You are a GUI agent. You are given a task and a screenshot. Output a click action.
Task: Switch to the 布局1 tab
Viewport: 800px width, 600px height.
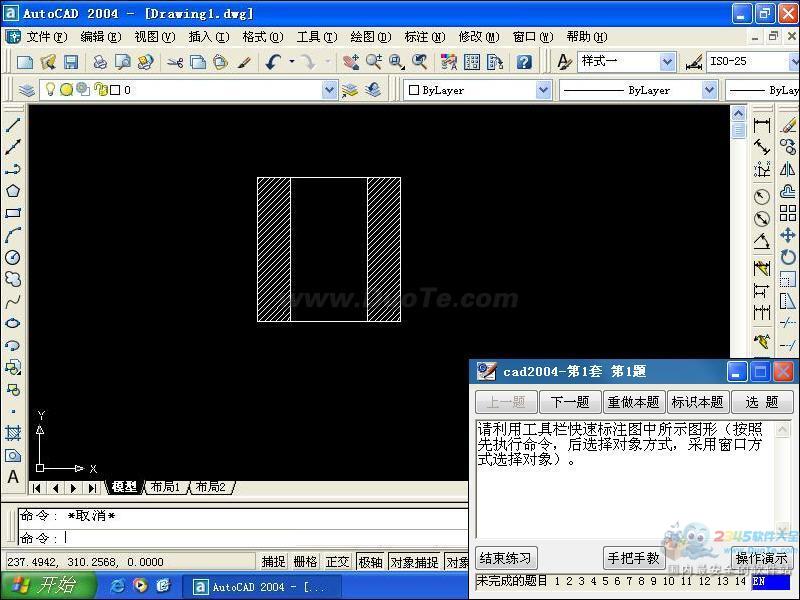tap(165, 487)
